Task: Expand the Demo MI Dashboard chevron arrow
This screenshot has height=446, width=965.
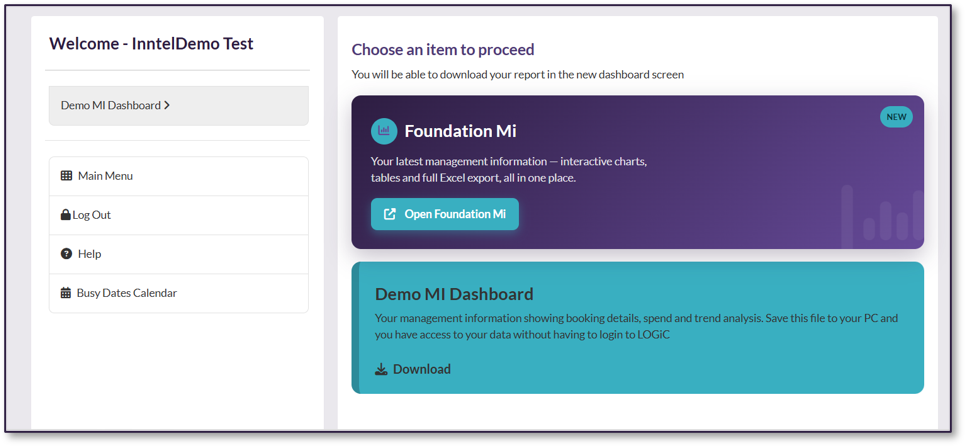Action: (167, 106)
